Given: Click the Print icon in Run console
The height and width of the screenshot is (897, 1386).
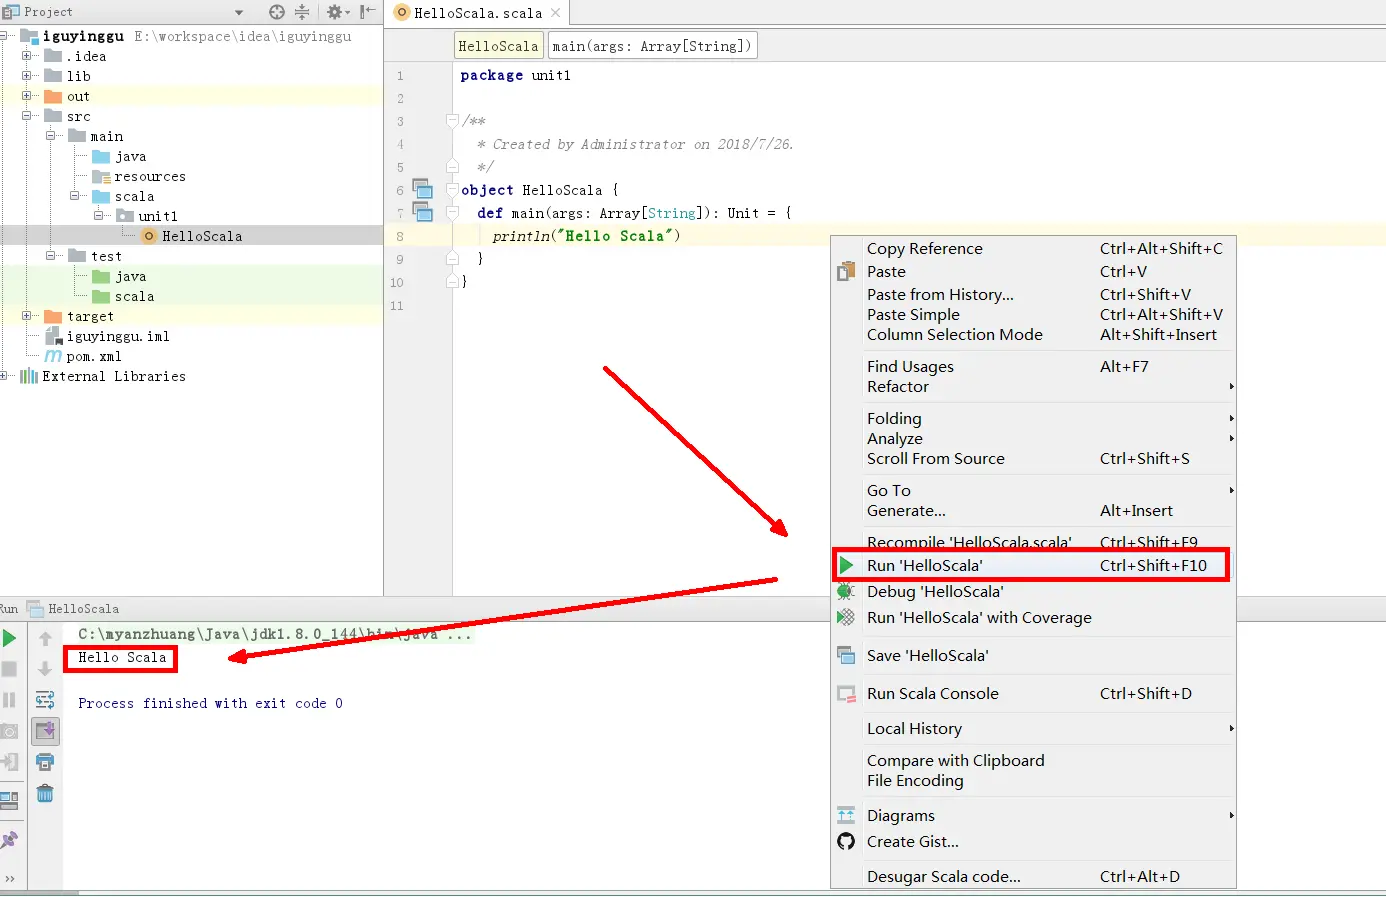Looking at the screenshot, I should [x=45, y=762].
